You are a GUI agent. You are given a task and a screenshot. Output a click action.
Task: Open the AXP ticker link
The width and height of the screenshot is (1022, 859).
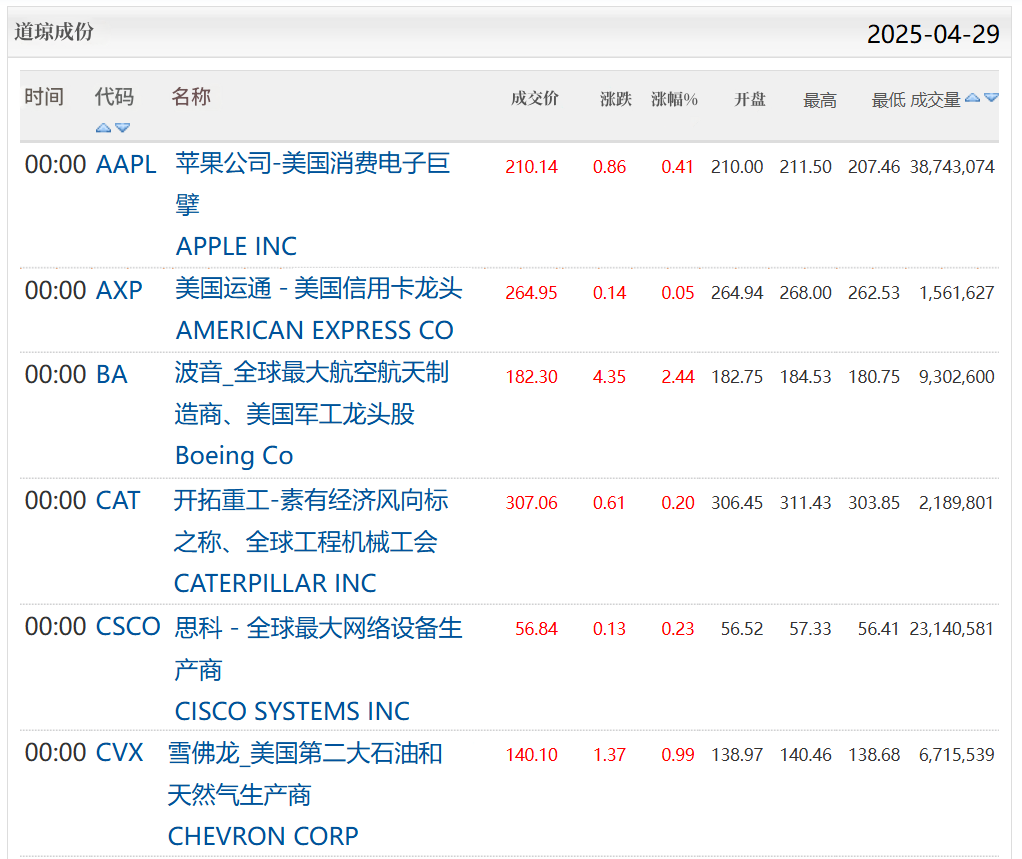[x=119, y=291]
